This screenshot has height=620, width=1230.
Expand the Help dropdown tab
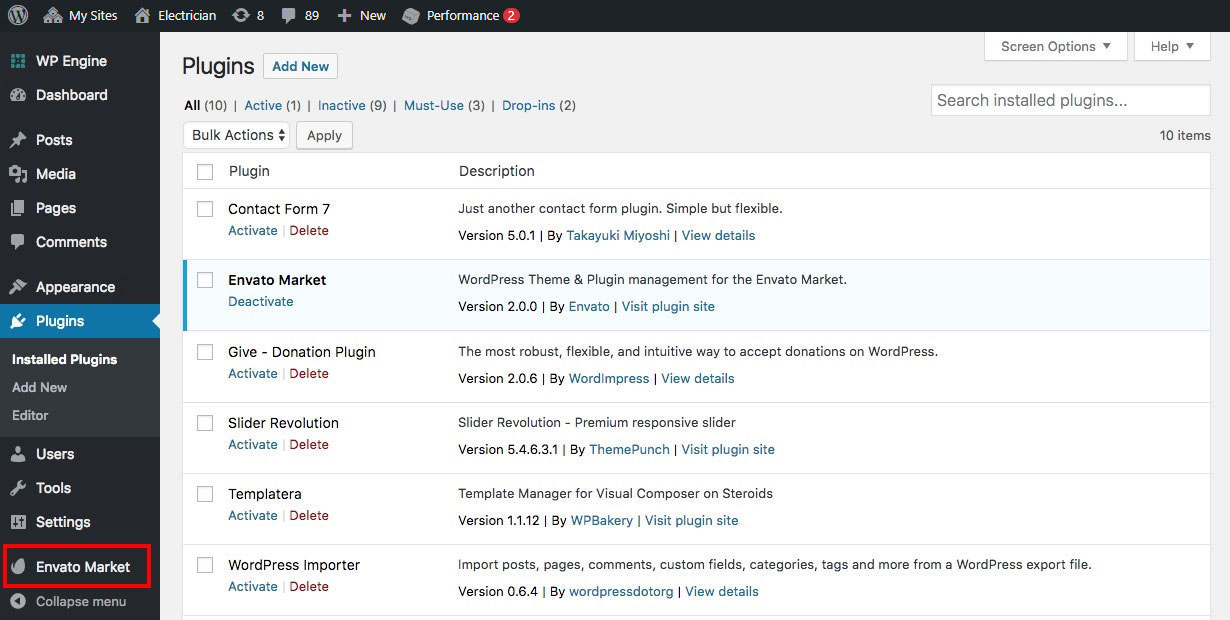(x=1171, y=46)
